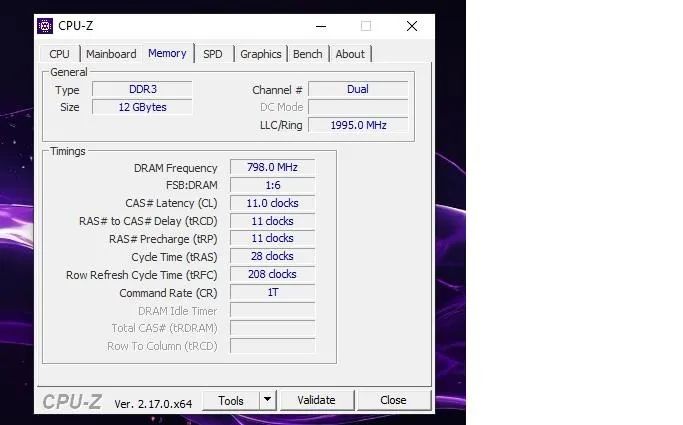Expand the Tools dropdown arrow
The image size is (683, 425).
pos(267,400)
